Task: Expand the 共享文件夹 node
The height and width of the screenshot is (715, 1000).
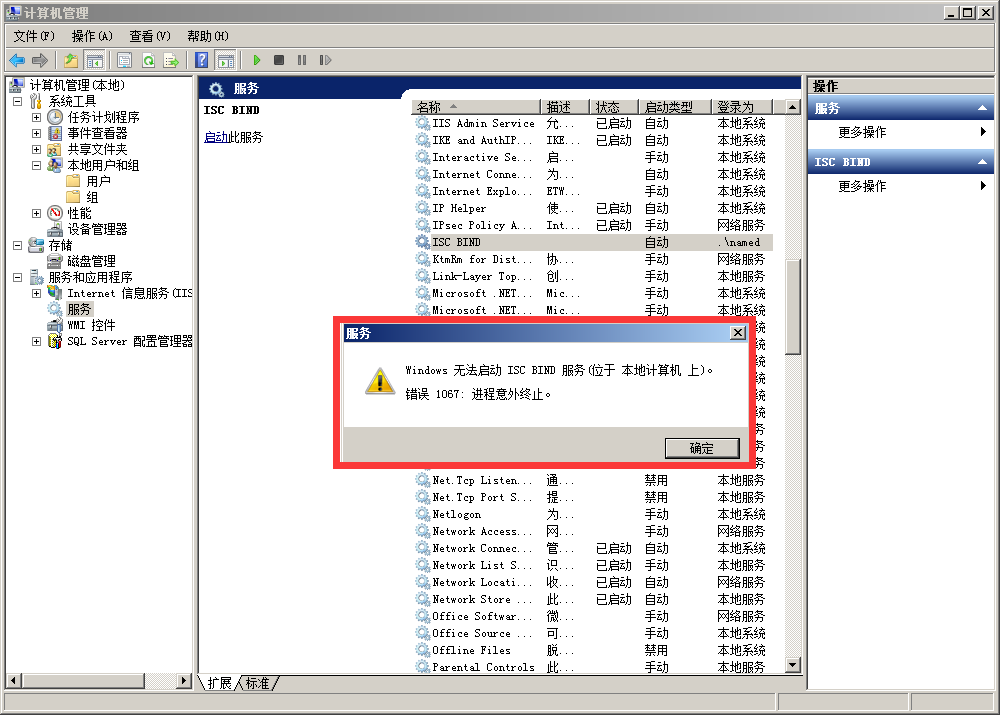Action: coord(36,149)
